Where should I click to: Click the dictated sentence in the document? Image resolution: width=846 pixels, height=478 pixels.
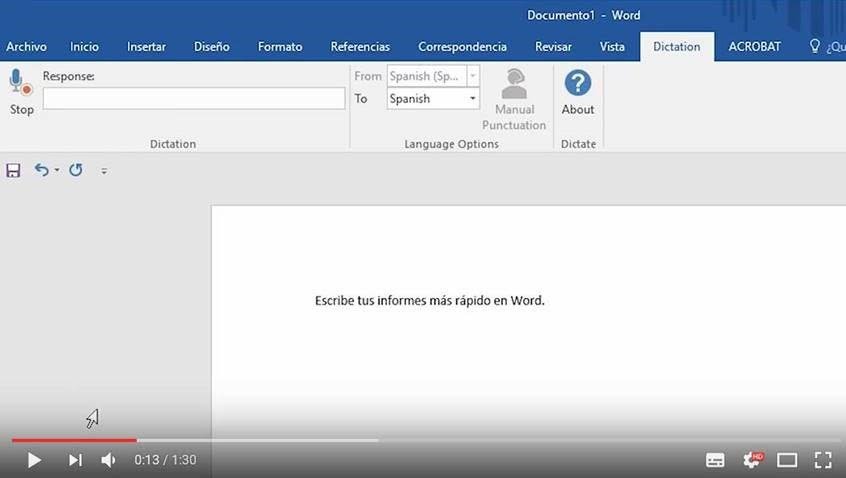click(429, 301)
